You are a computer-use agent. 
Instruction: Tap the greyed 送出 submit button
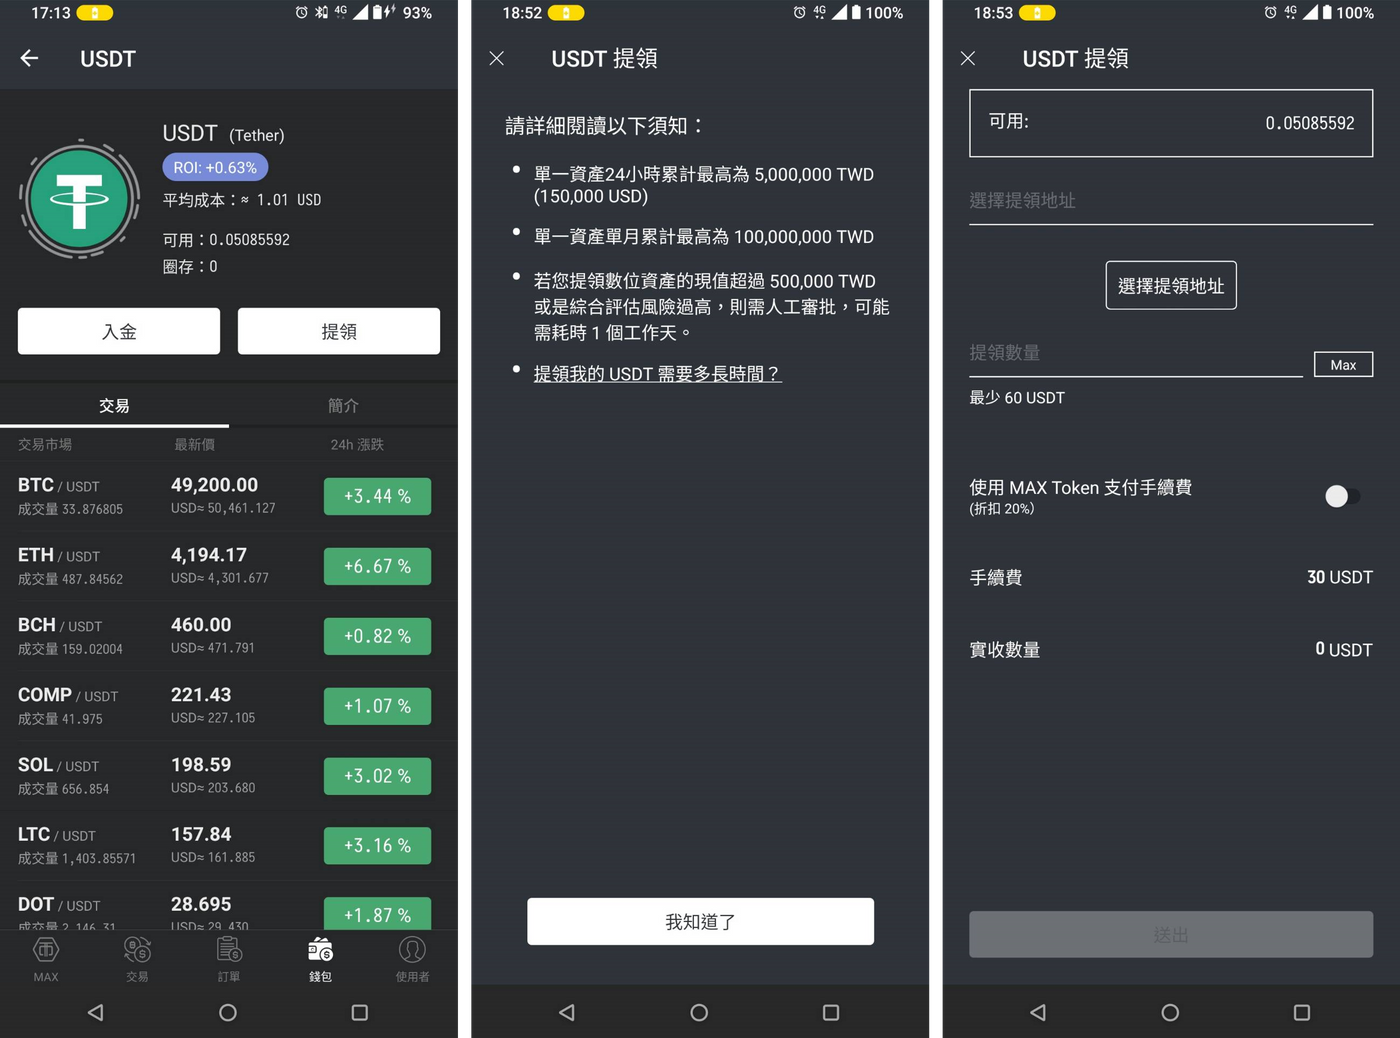pos(1171,934)
